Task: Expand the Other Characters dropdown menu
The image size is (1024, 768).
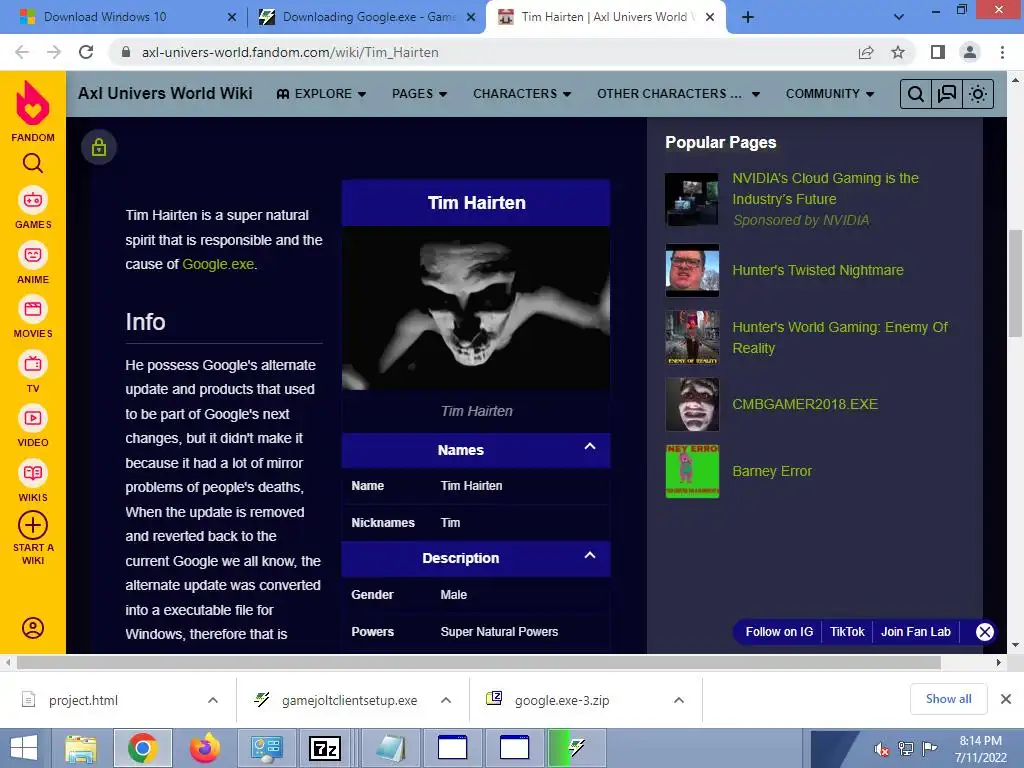Action: click(x=678, y=94)
